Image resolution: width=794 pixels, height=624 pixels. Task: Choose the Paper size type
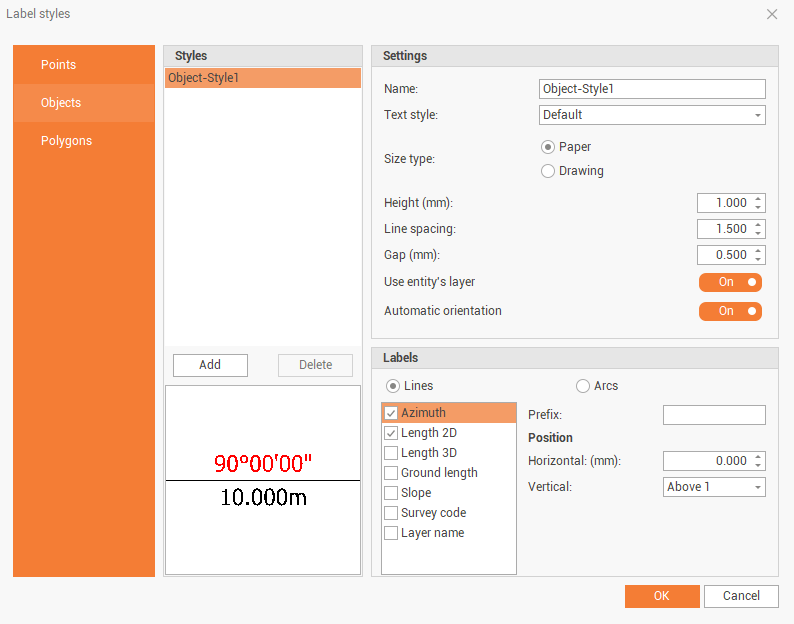pos(548,147)
